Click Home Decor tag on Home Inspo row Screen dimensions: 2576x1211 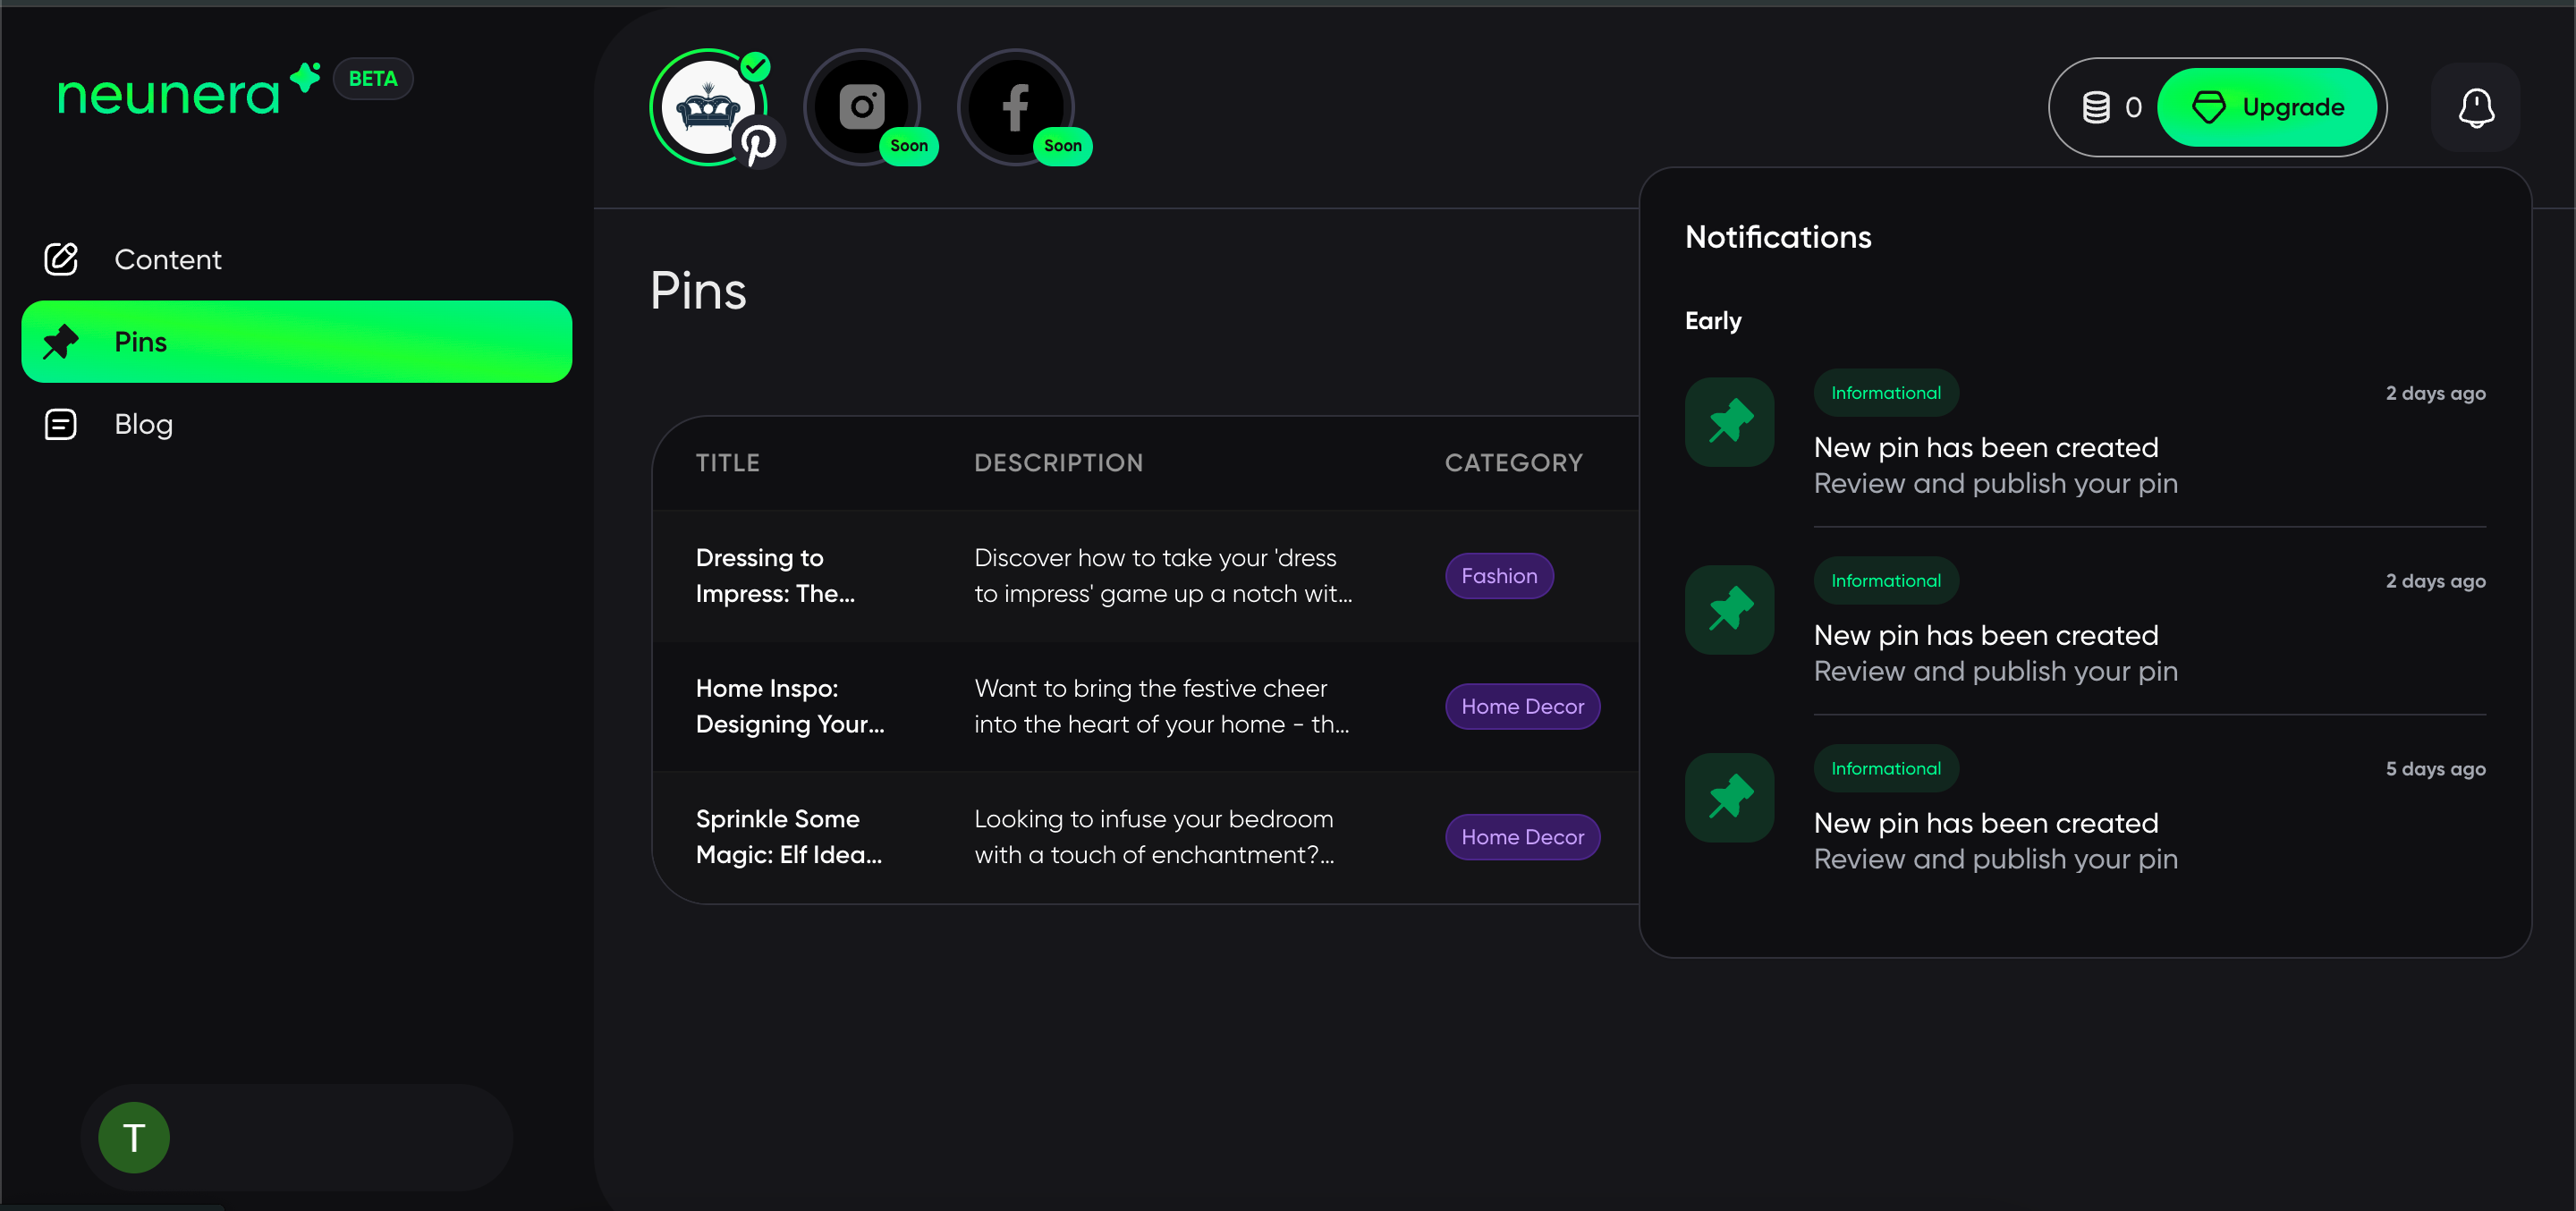click(1521, 706)
